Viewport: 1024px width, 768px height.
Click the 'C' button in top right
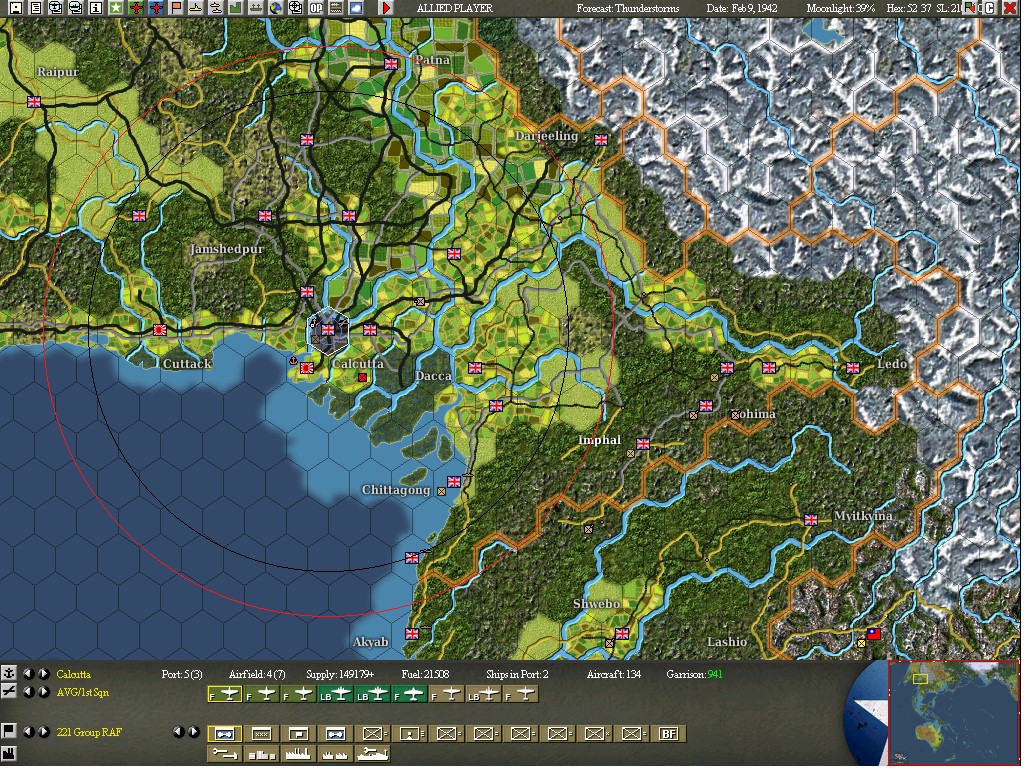(989, 8)
